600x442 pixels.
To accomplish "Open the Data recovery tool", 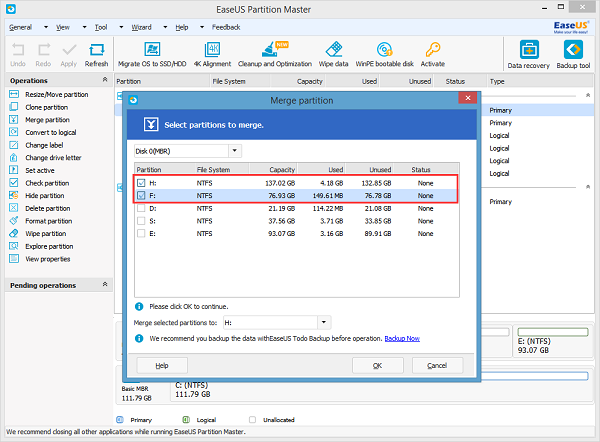I will click(x=527, y=51).
